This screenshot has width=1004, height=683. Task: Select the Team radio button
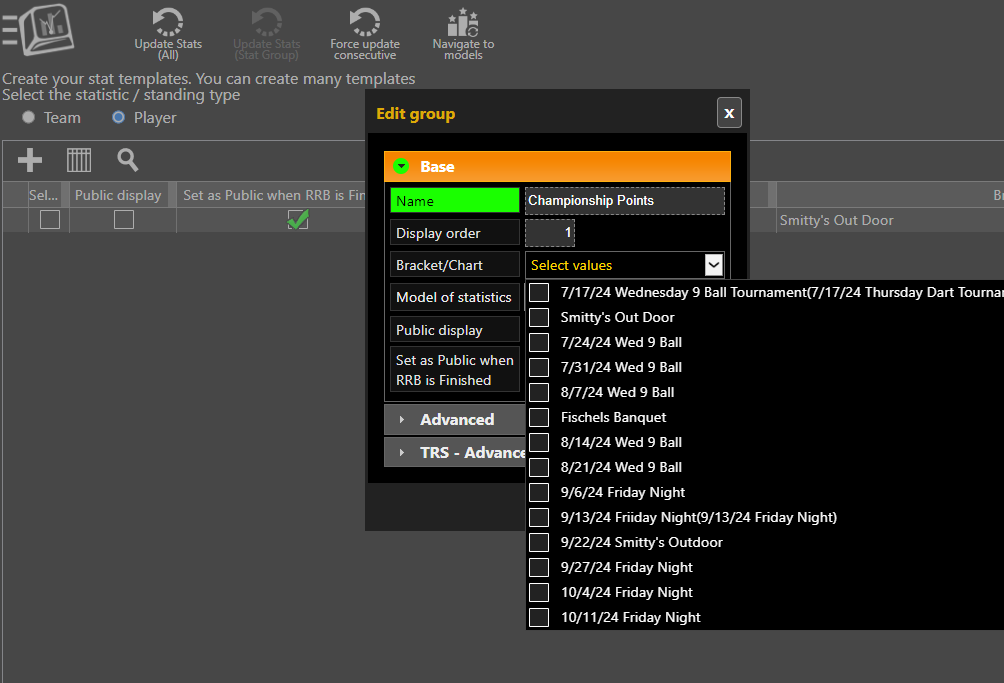click(x=28, y=117)
